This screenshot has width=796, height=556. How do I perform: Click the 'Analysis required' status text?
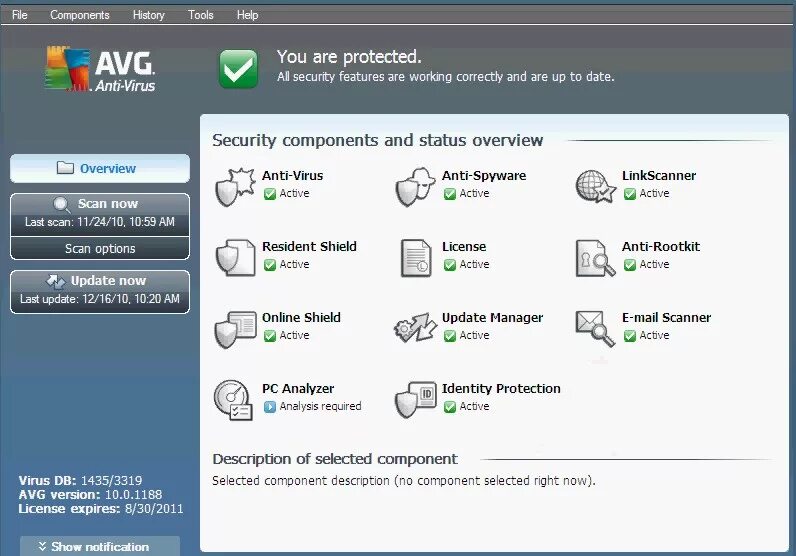click(320, 406)
